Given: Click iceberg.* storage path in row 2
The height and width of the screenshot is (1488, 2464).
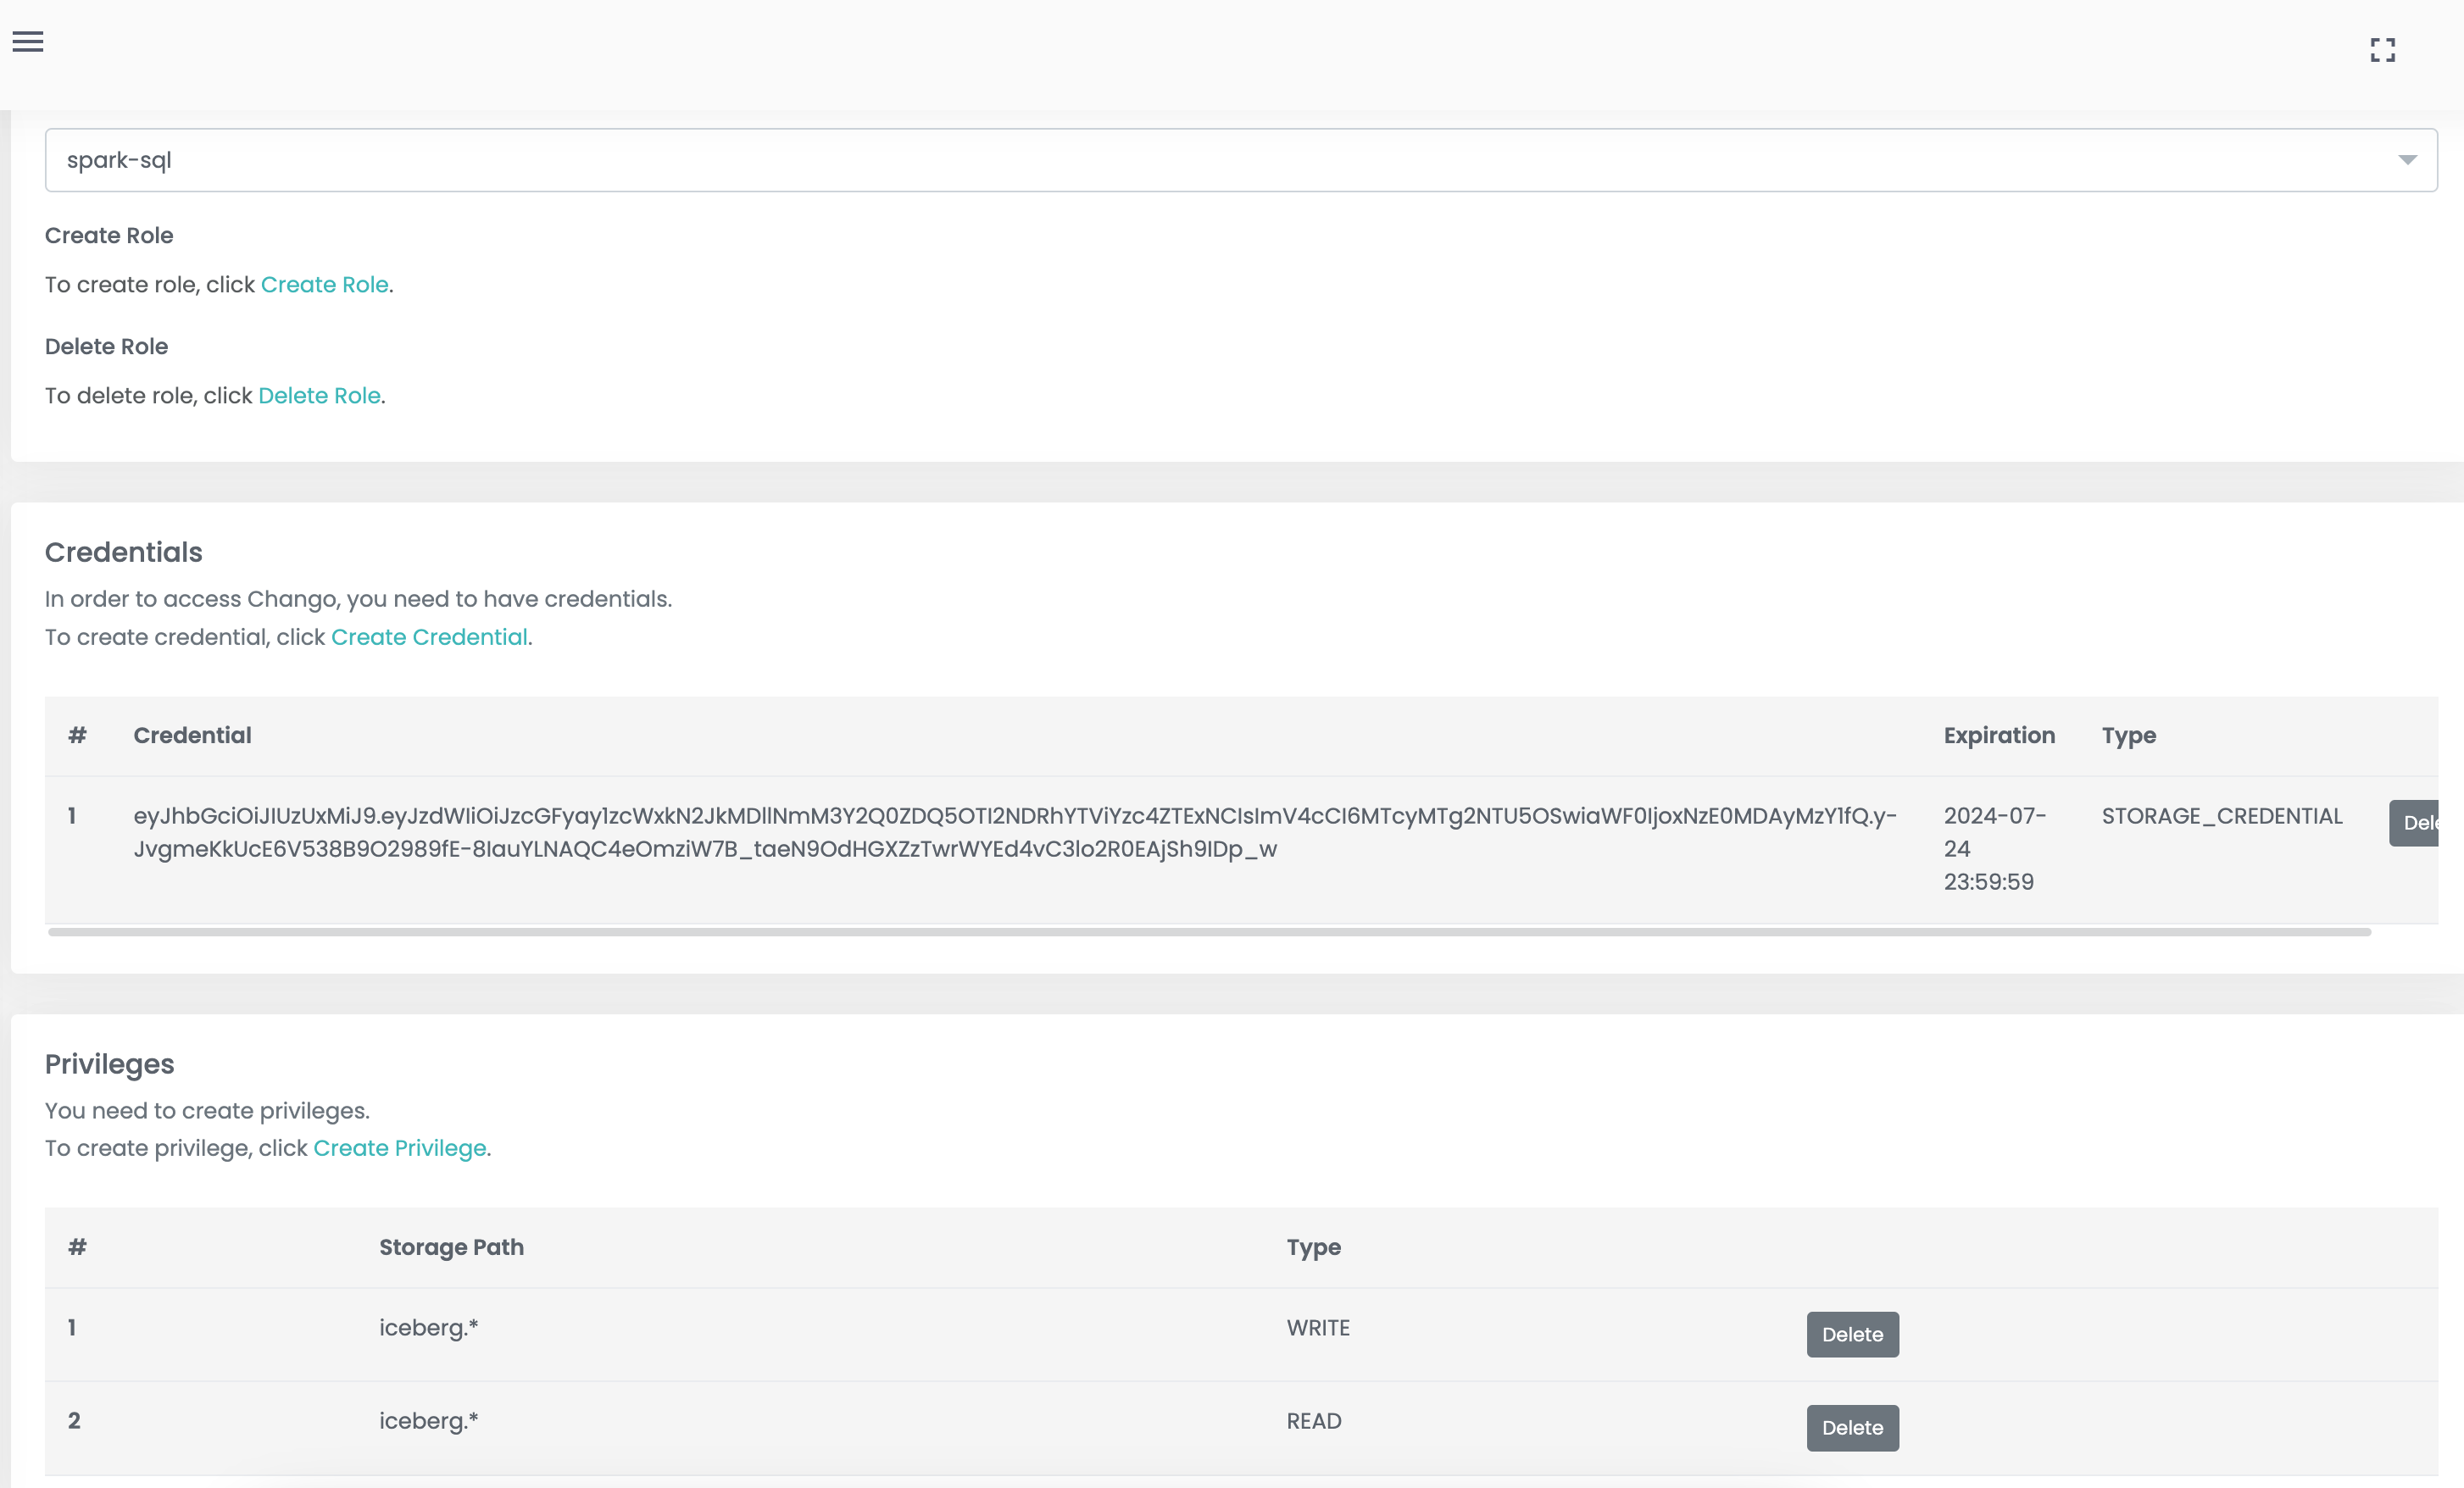Looking at the screenshot, I should coord(428,1421).
